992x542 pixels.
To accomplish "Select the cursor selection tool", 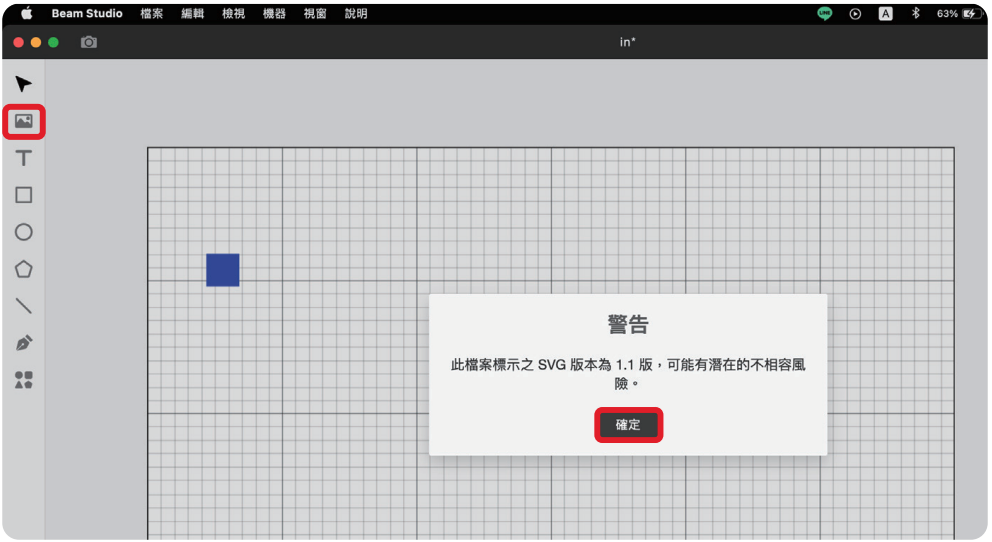I will tap(23, 84).
